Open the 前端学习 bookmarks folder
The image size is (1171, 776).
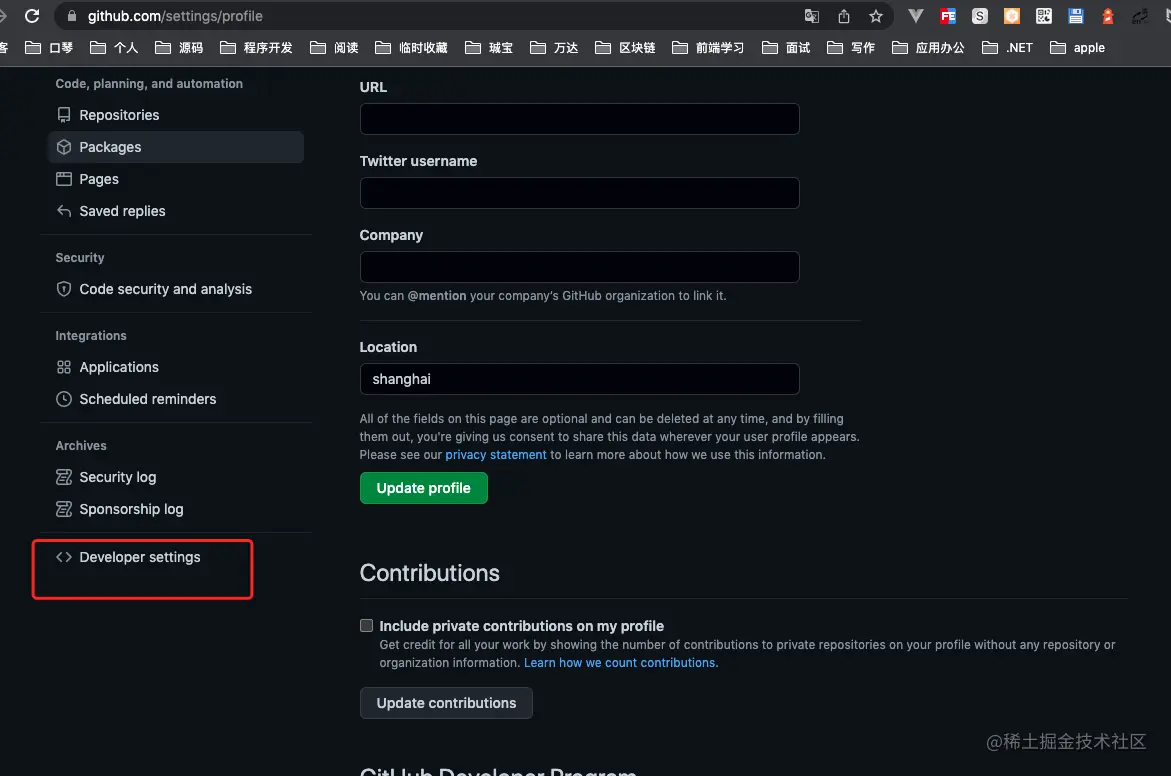coord(708,48)
